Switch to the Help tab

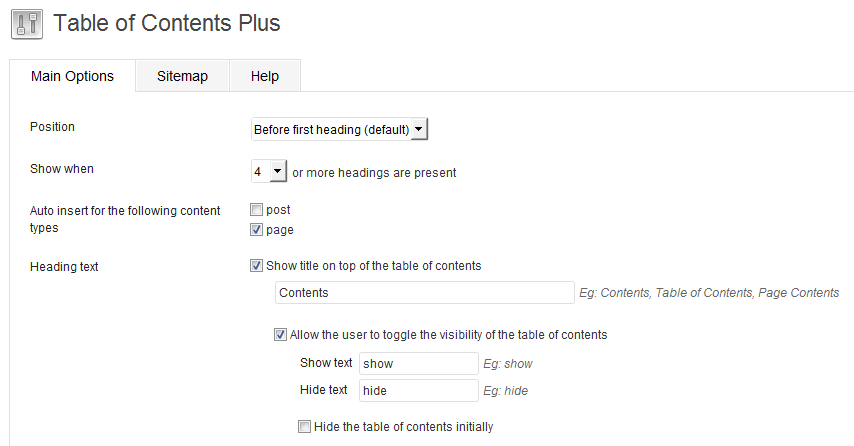[x=264, y=76]
